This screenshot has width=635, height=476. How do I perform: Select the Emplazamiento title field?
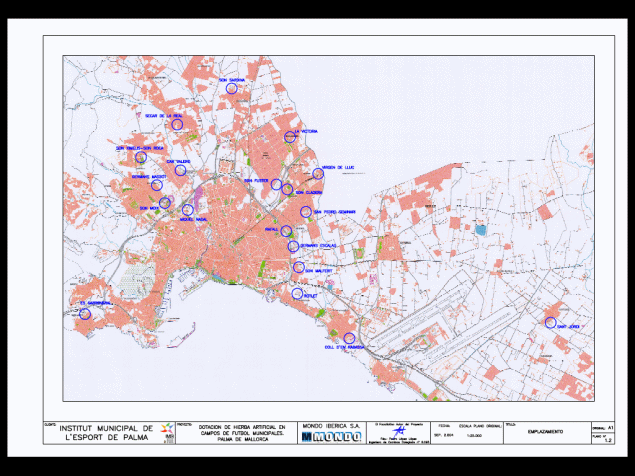pyautogui.click(x=545, y=431)
